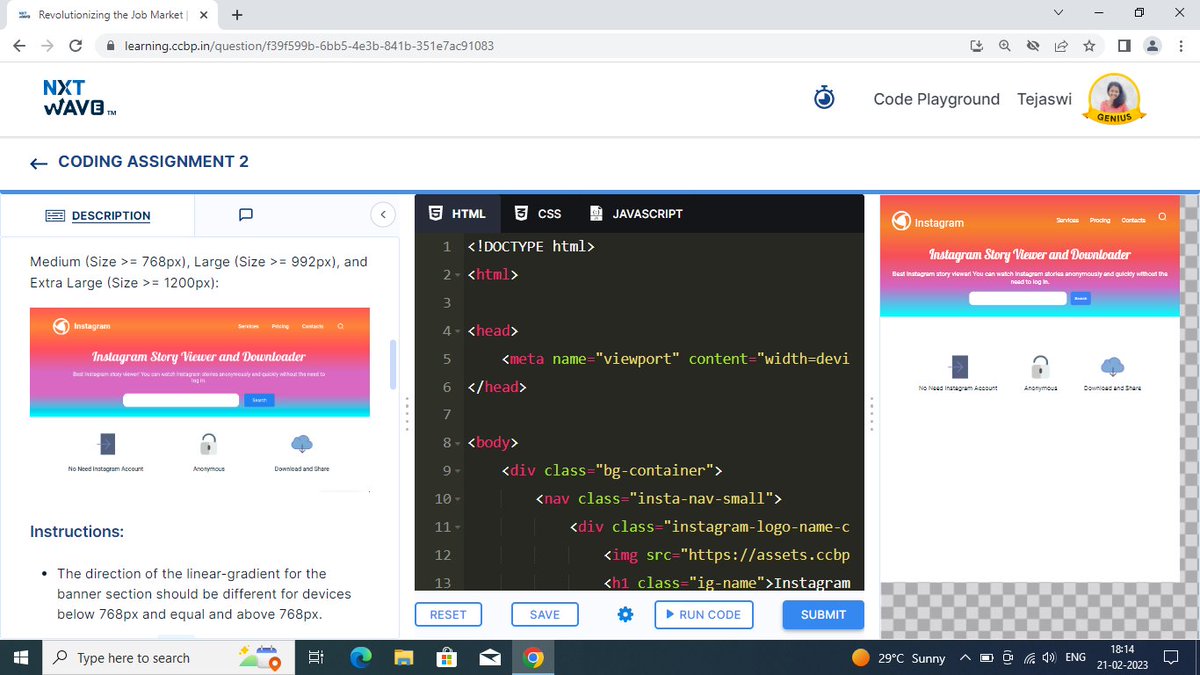Bookmark this page with the star icon

[1088, 46]
